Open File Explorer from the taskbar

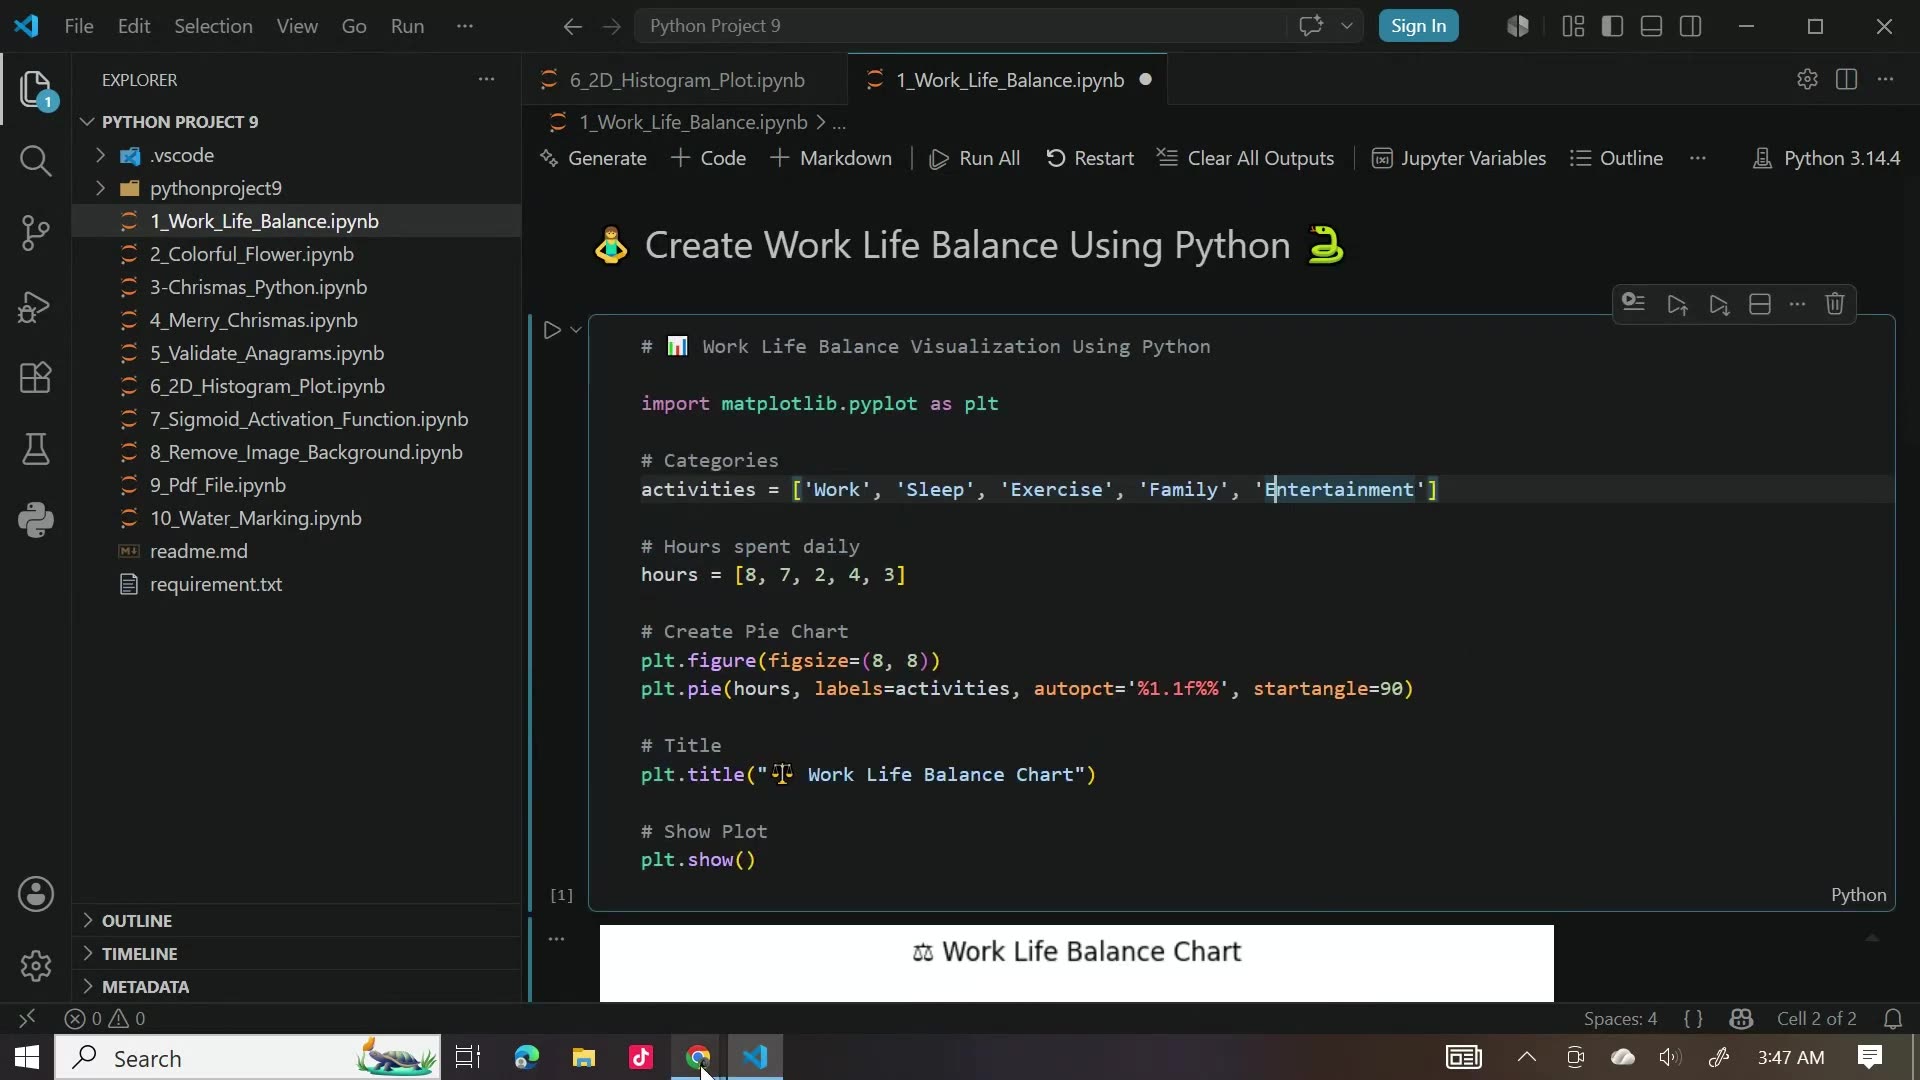tap(584, 1057)
